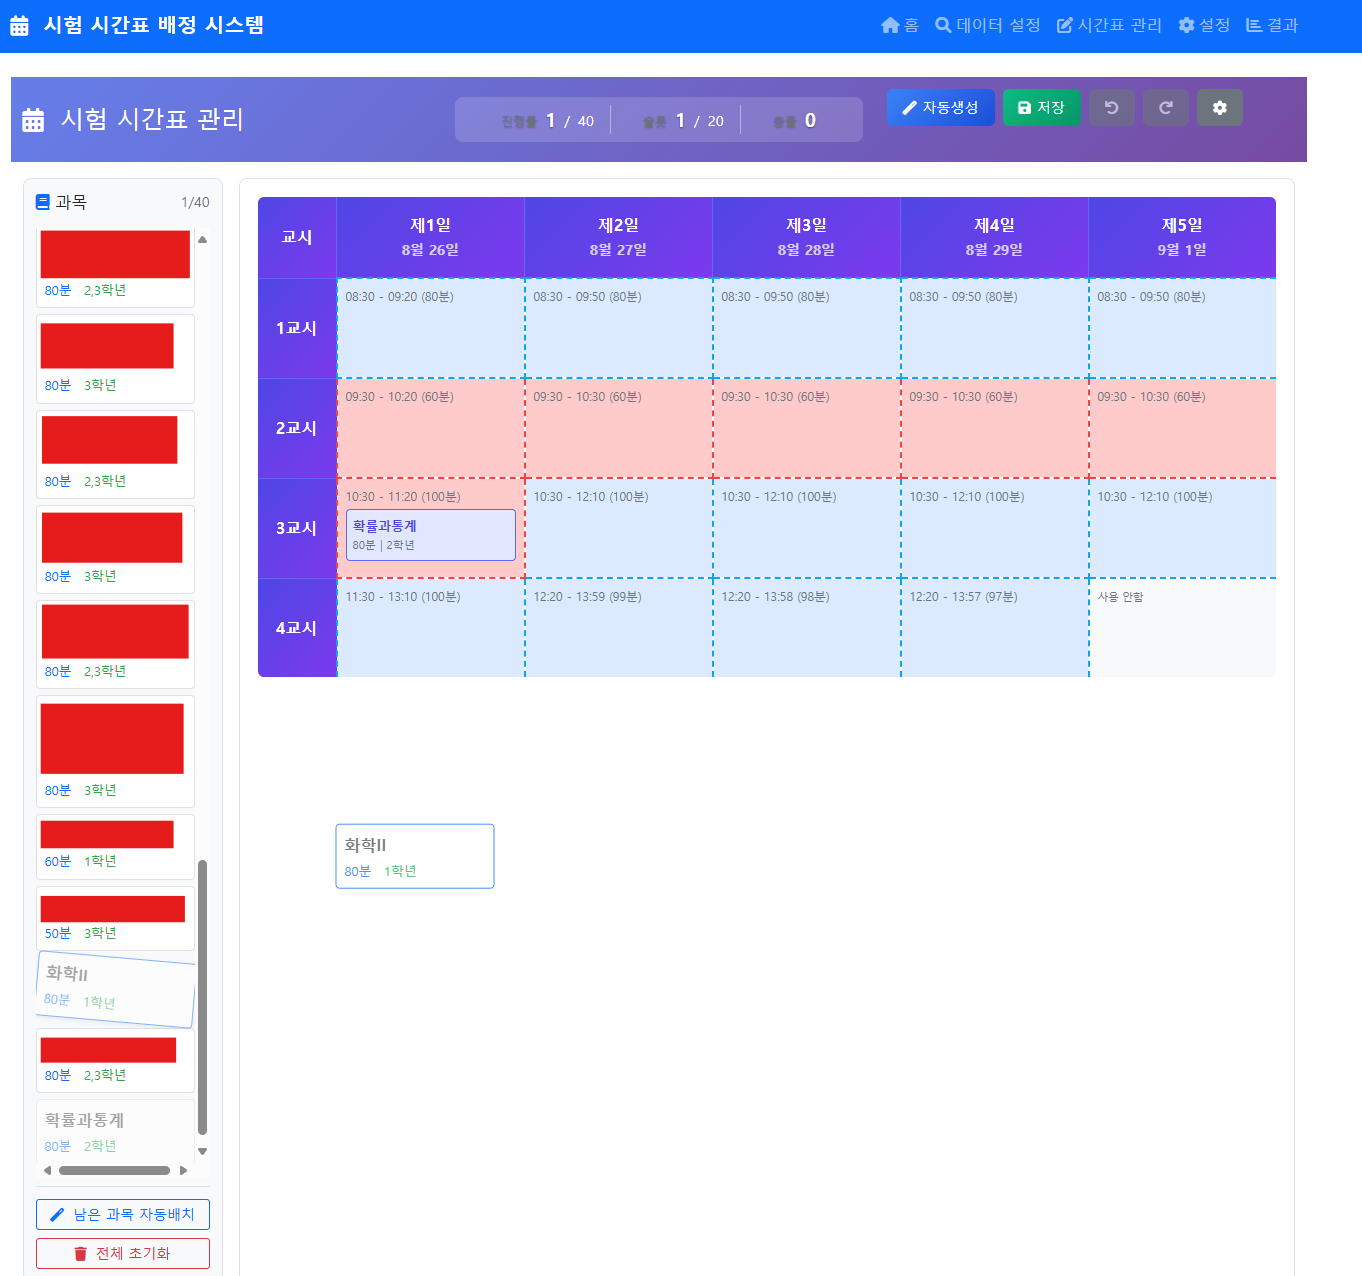Open the 데이터 설정 navigation item

(x=987, y=25)
